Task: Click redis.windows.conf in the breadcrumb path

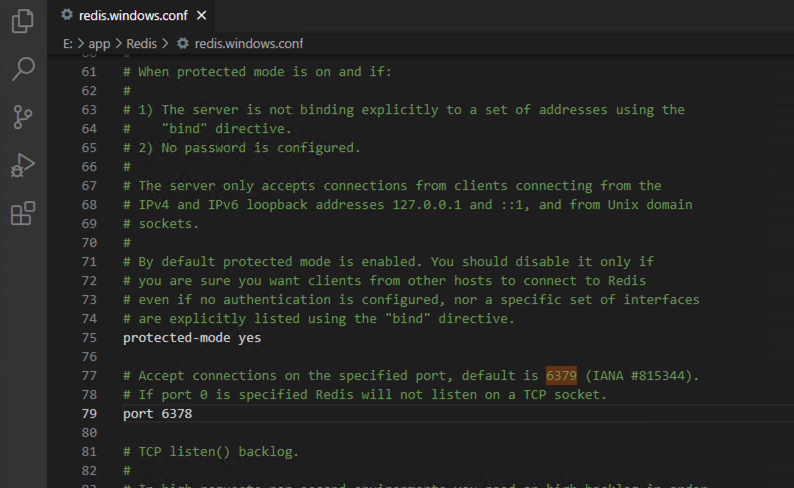Action: coord(248,44)
